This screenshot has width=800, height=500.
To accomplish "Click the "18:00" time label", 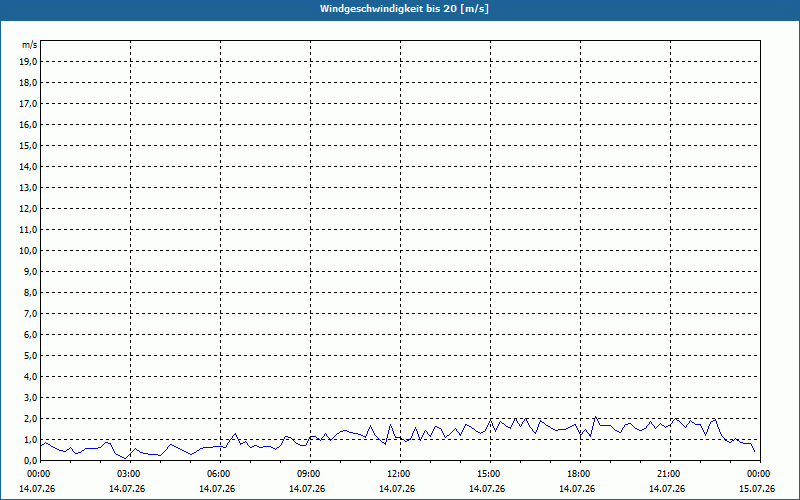I will click(x=581, y=474).
